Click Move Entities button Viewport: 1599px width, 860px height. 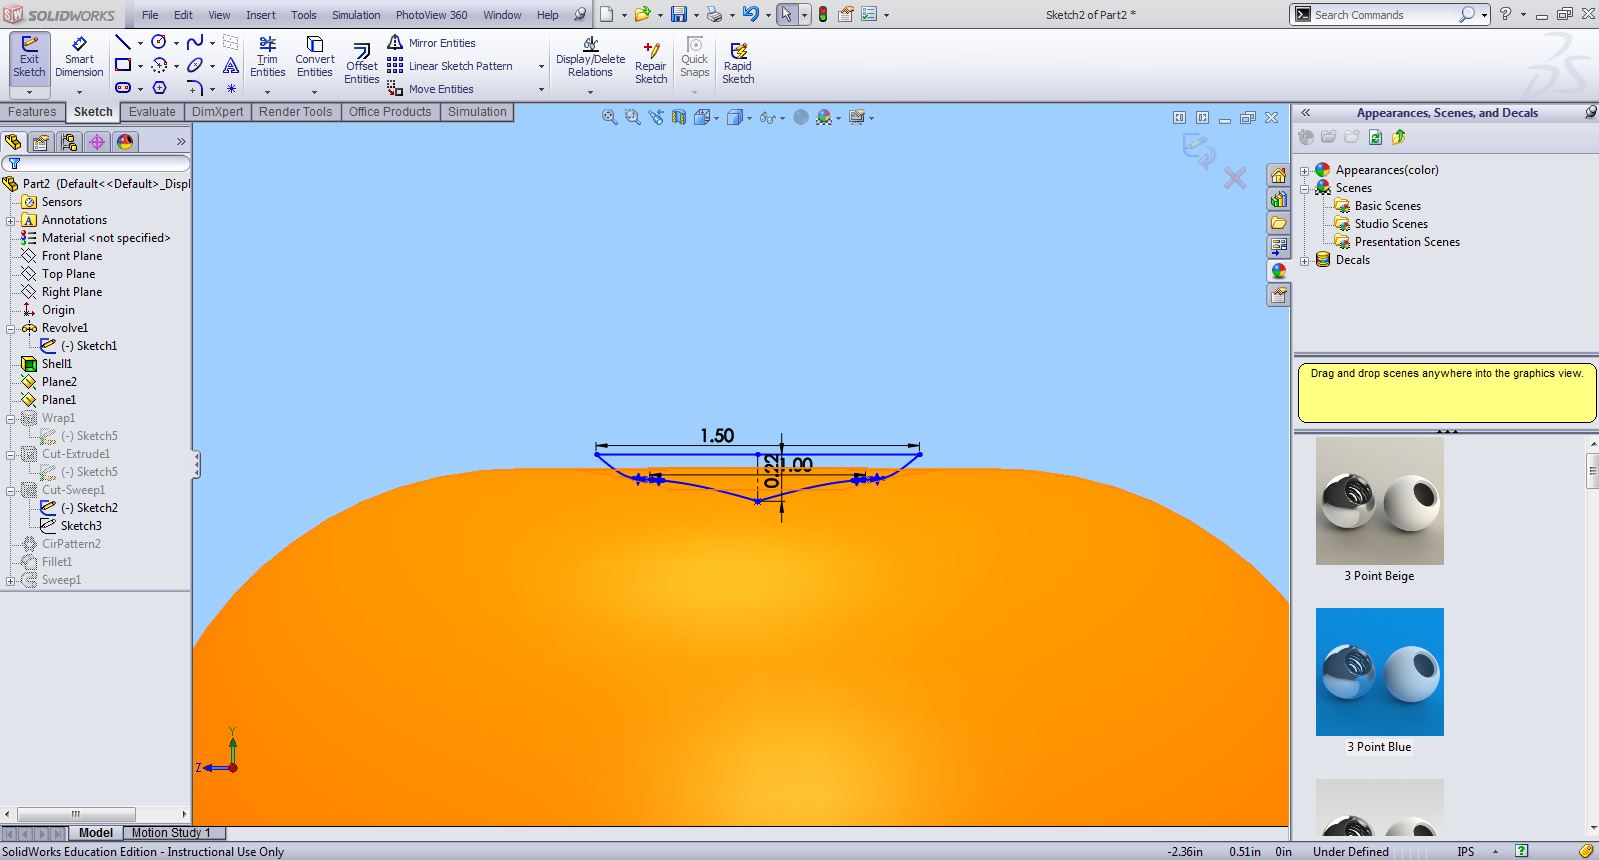431,89
